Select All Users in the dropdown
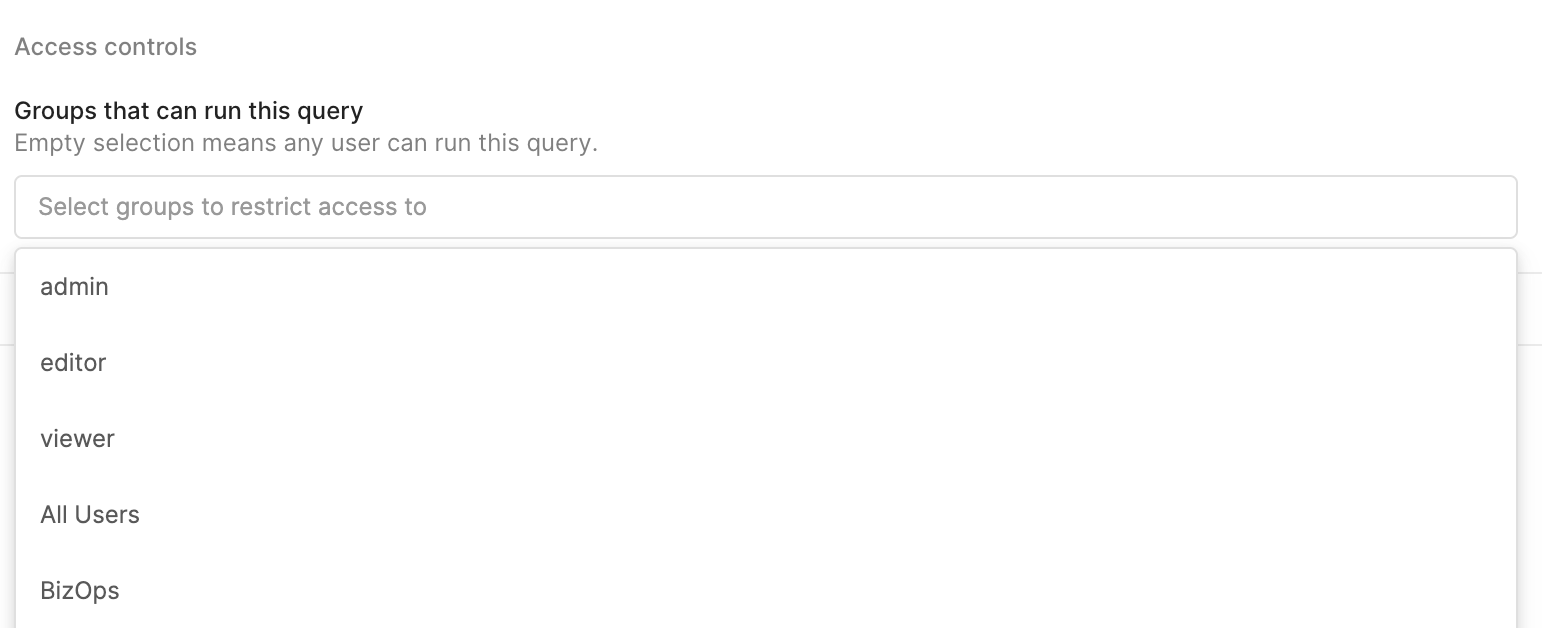 pyautogui.click(x=90, y=515)
